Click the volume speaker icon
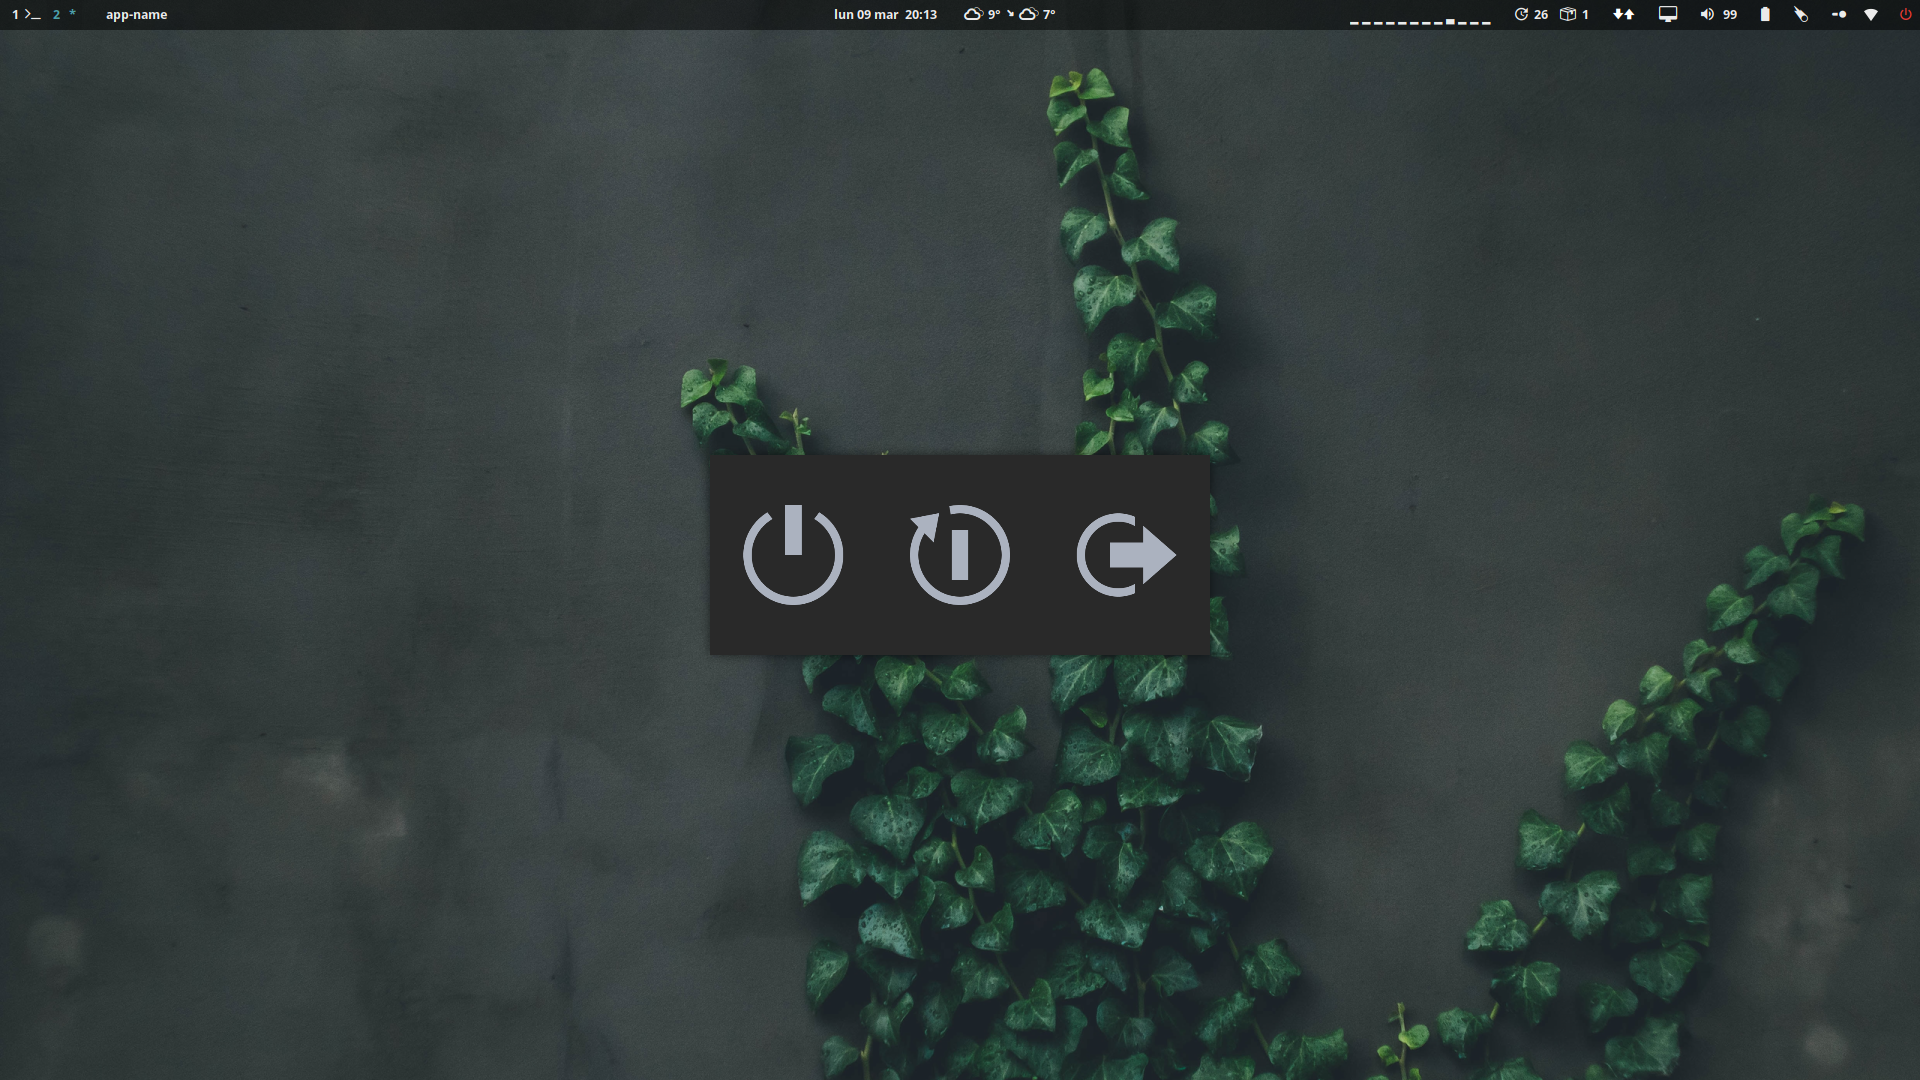The height and width of the screenshot is (1080, 1920). click(1706, 14)
